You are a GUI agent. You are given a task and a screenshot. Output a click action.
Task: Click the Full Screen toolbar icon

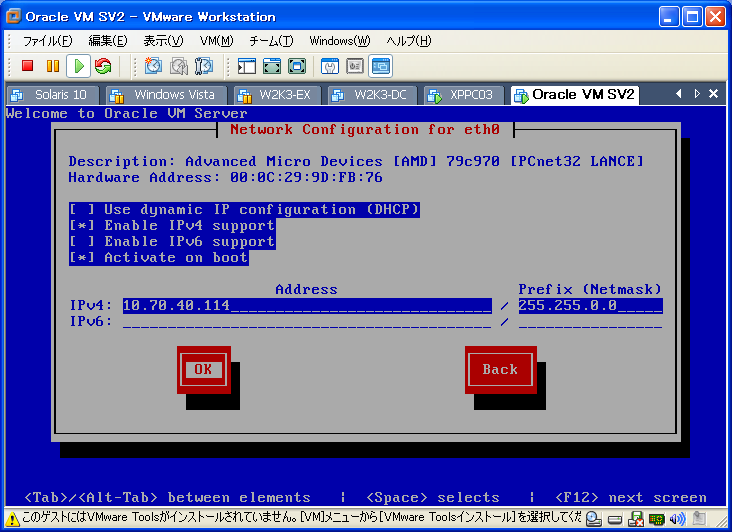click(x=297, y=66)
